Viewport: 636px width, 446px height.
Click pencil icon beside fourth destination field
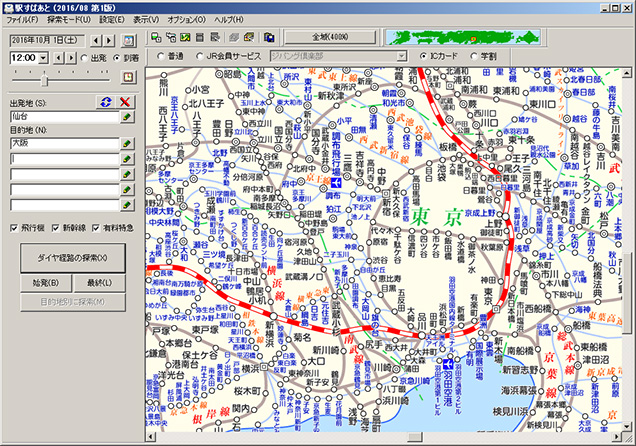click(127, 189)
